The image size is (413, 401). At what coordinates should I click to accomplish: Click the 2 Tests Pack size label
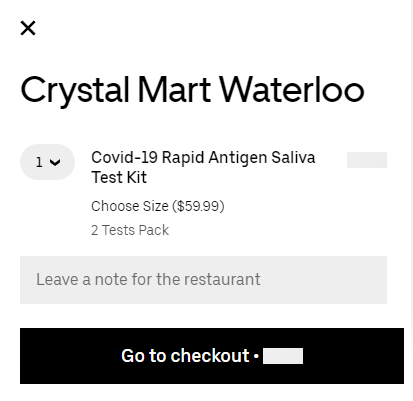(130, 230)
